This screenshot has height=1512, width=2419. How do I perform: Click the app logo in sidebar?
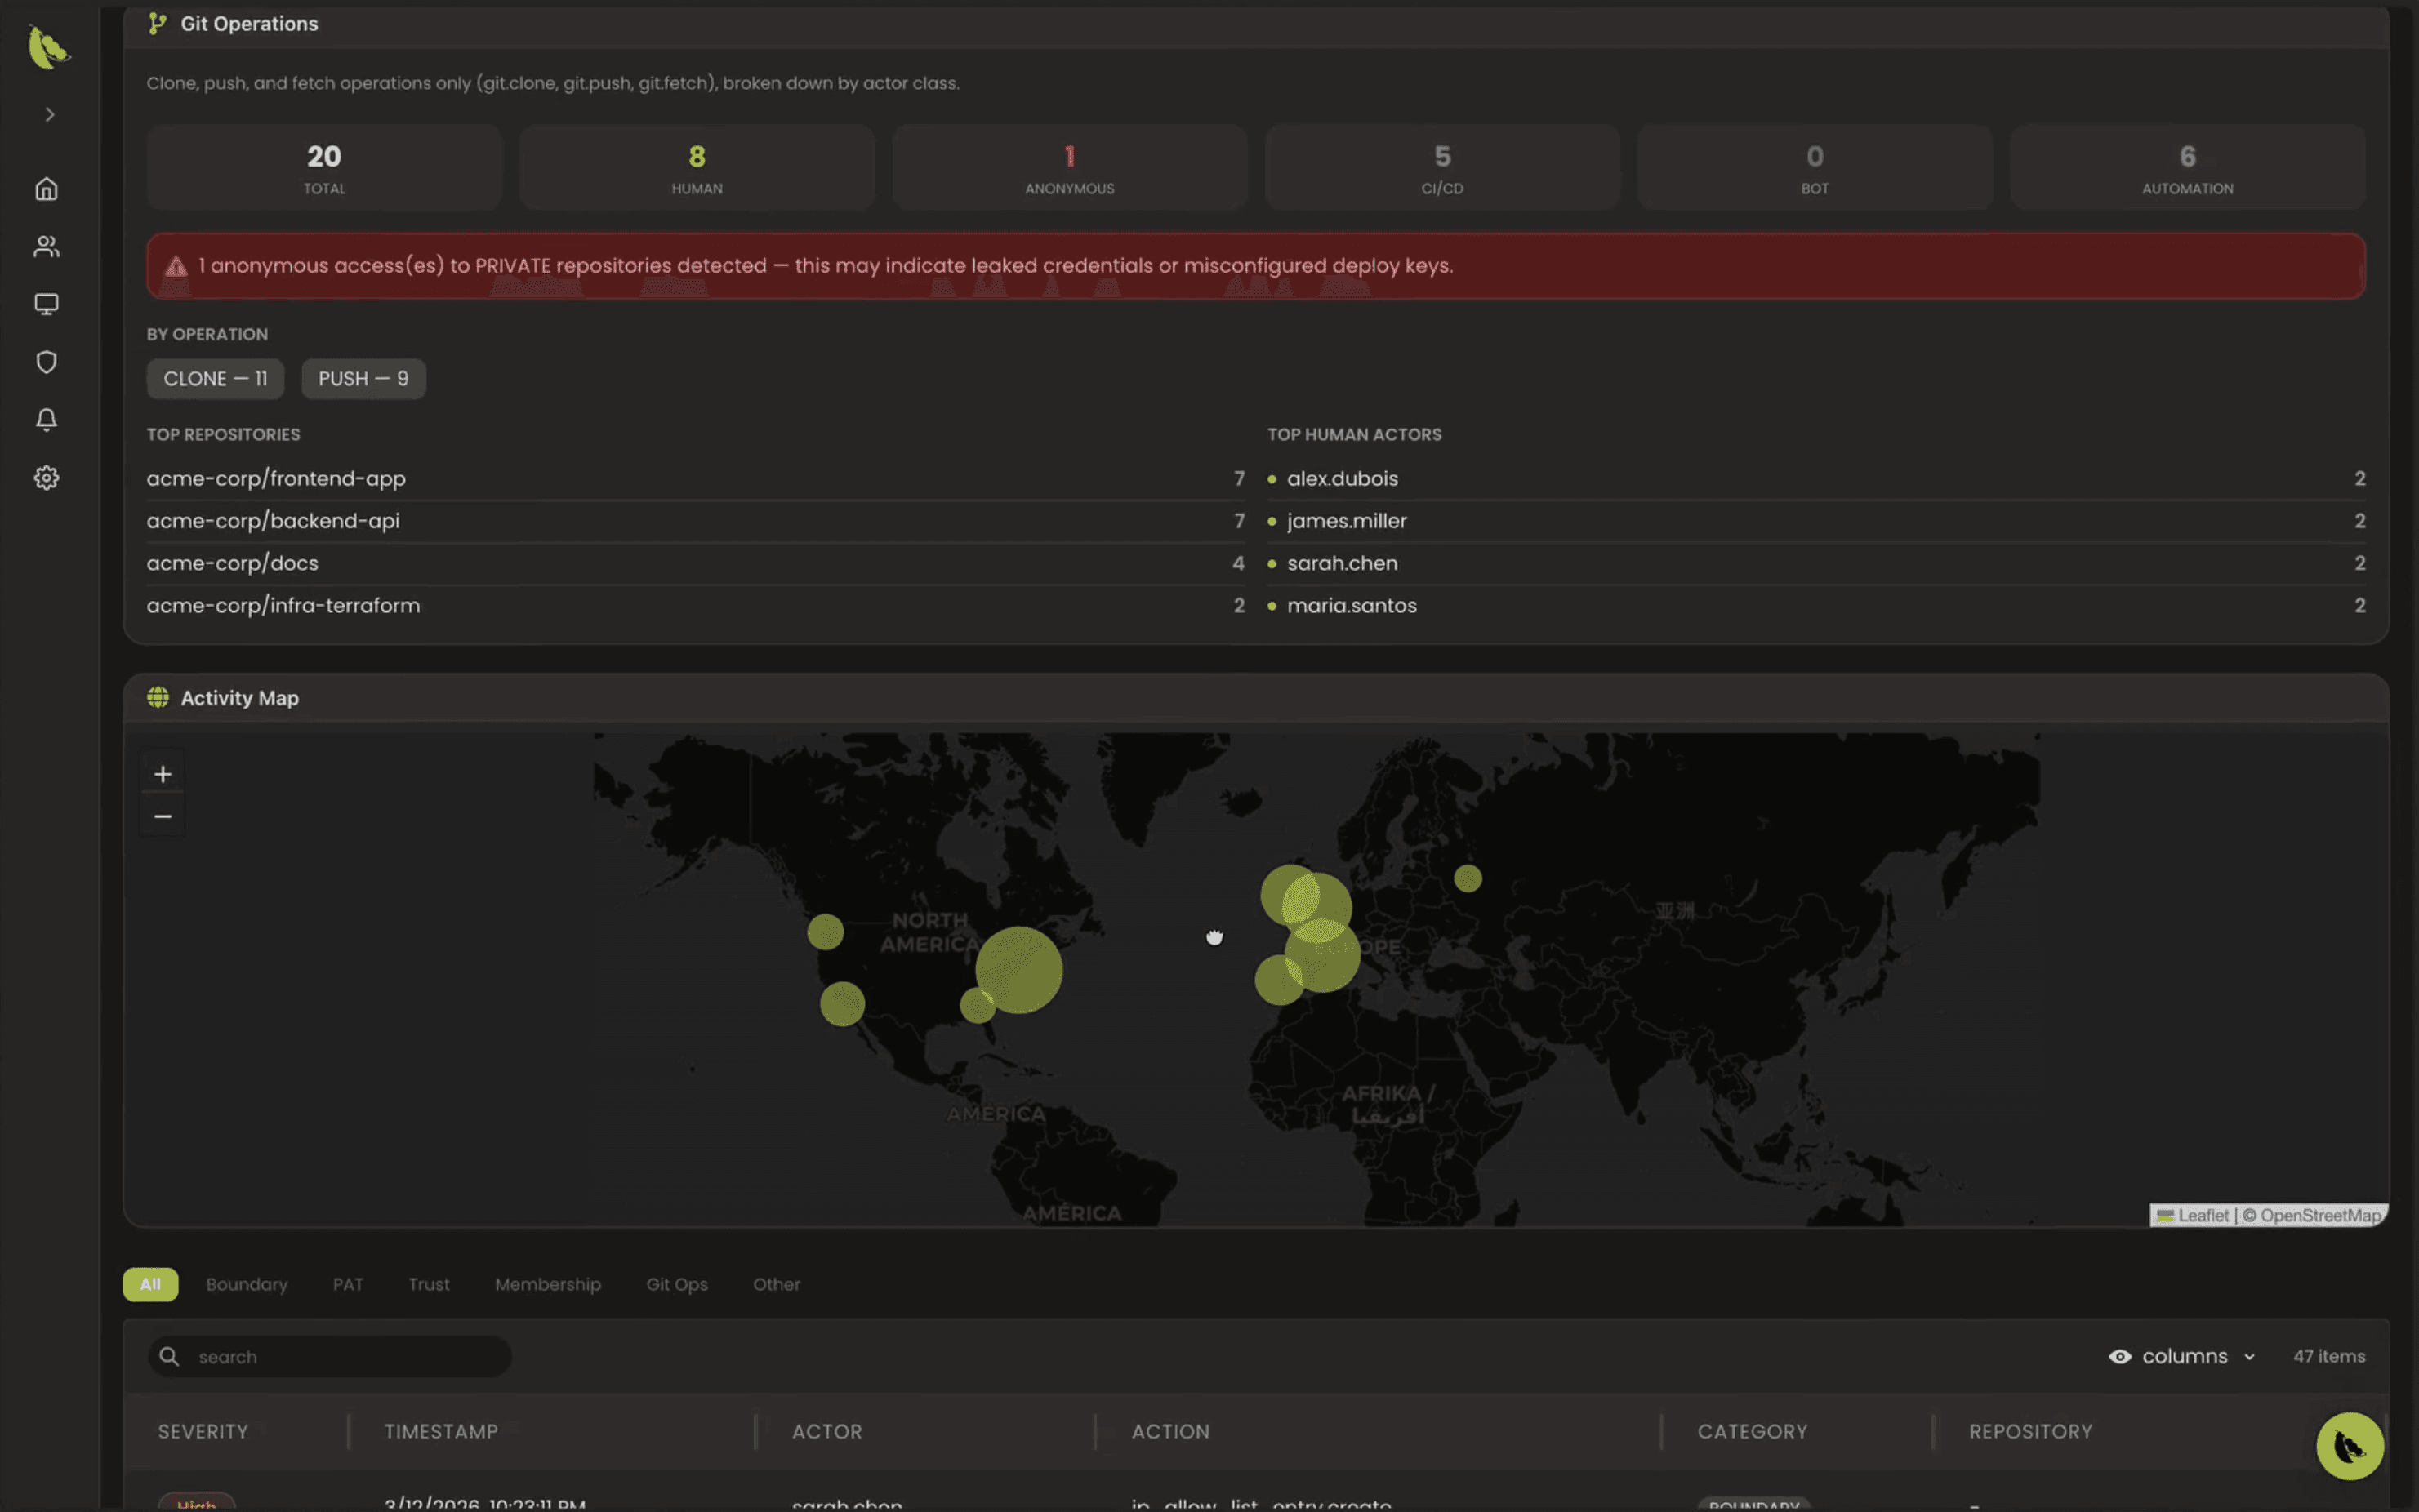coord(47,47)
